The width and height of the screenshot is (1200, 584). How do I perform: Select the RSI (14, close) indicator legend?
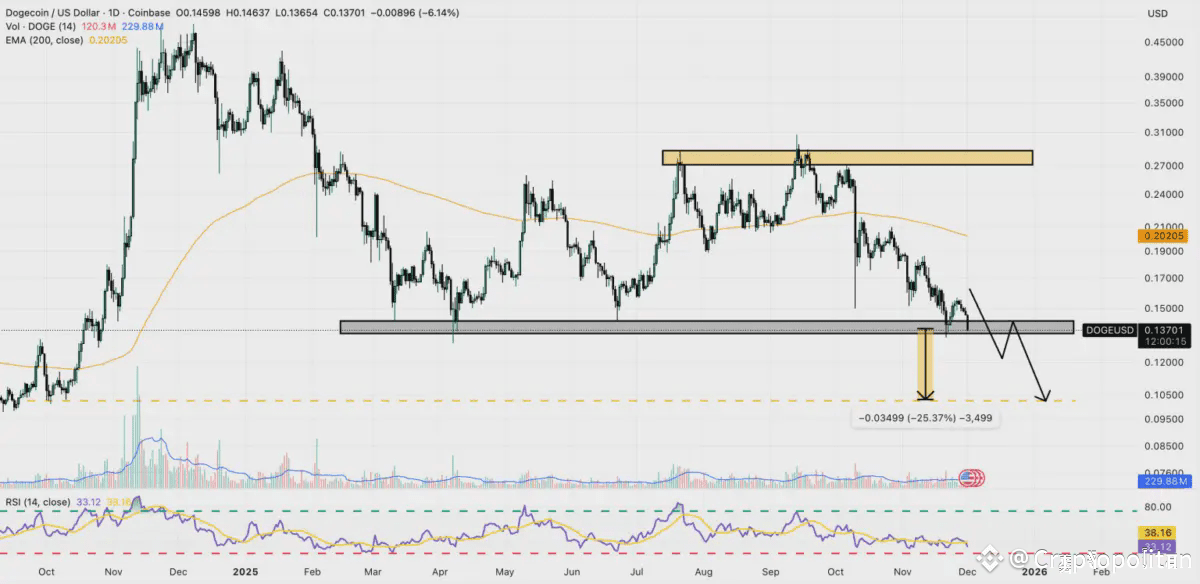tap(37, 502)
